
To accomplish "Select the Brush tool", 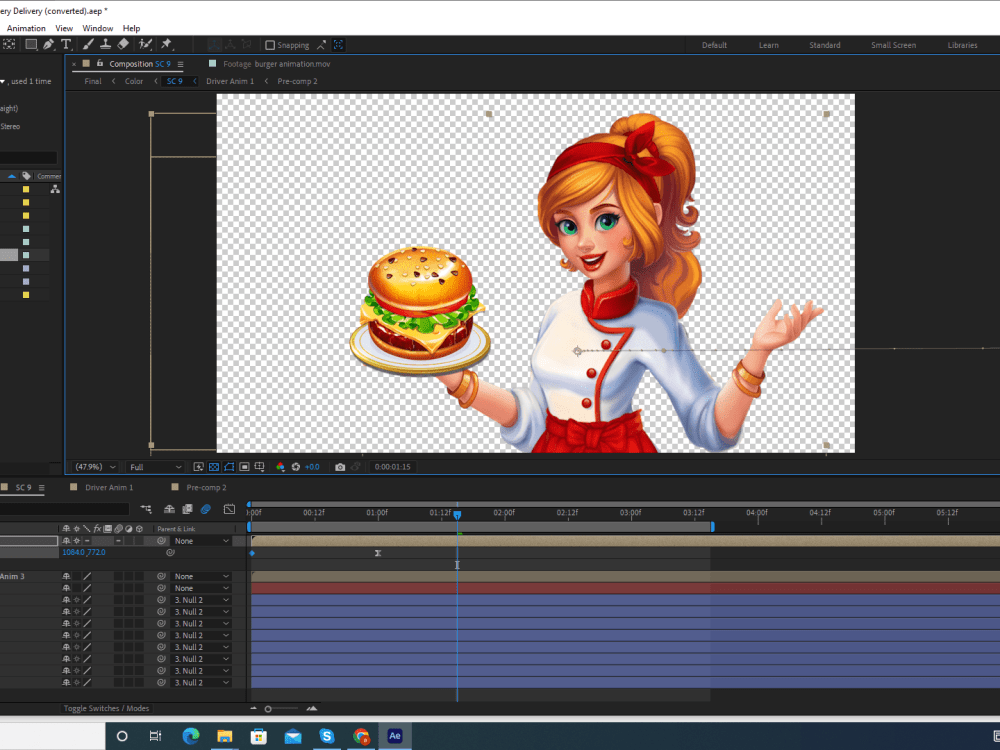I will pyautogui.click(x=88, y=44).
